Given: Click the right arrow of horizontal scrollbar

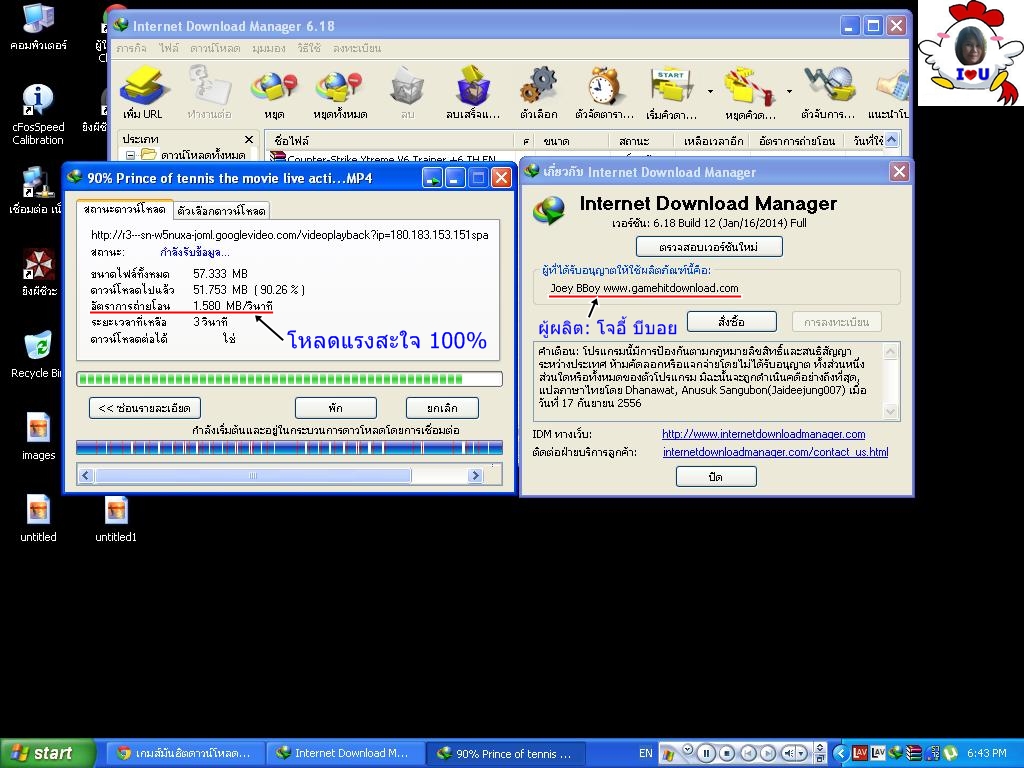Looking at the screenshot, I should (x=475, y=475).
